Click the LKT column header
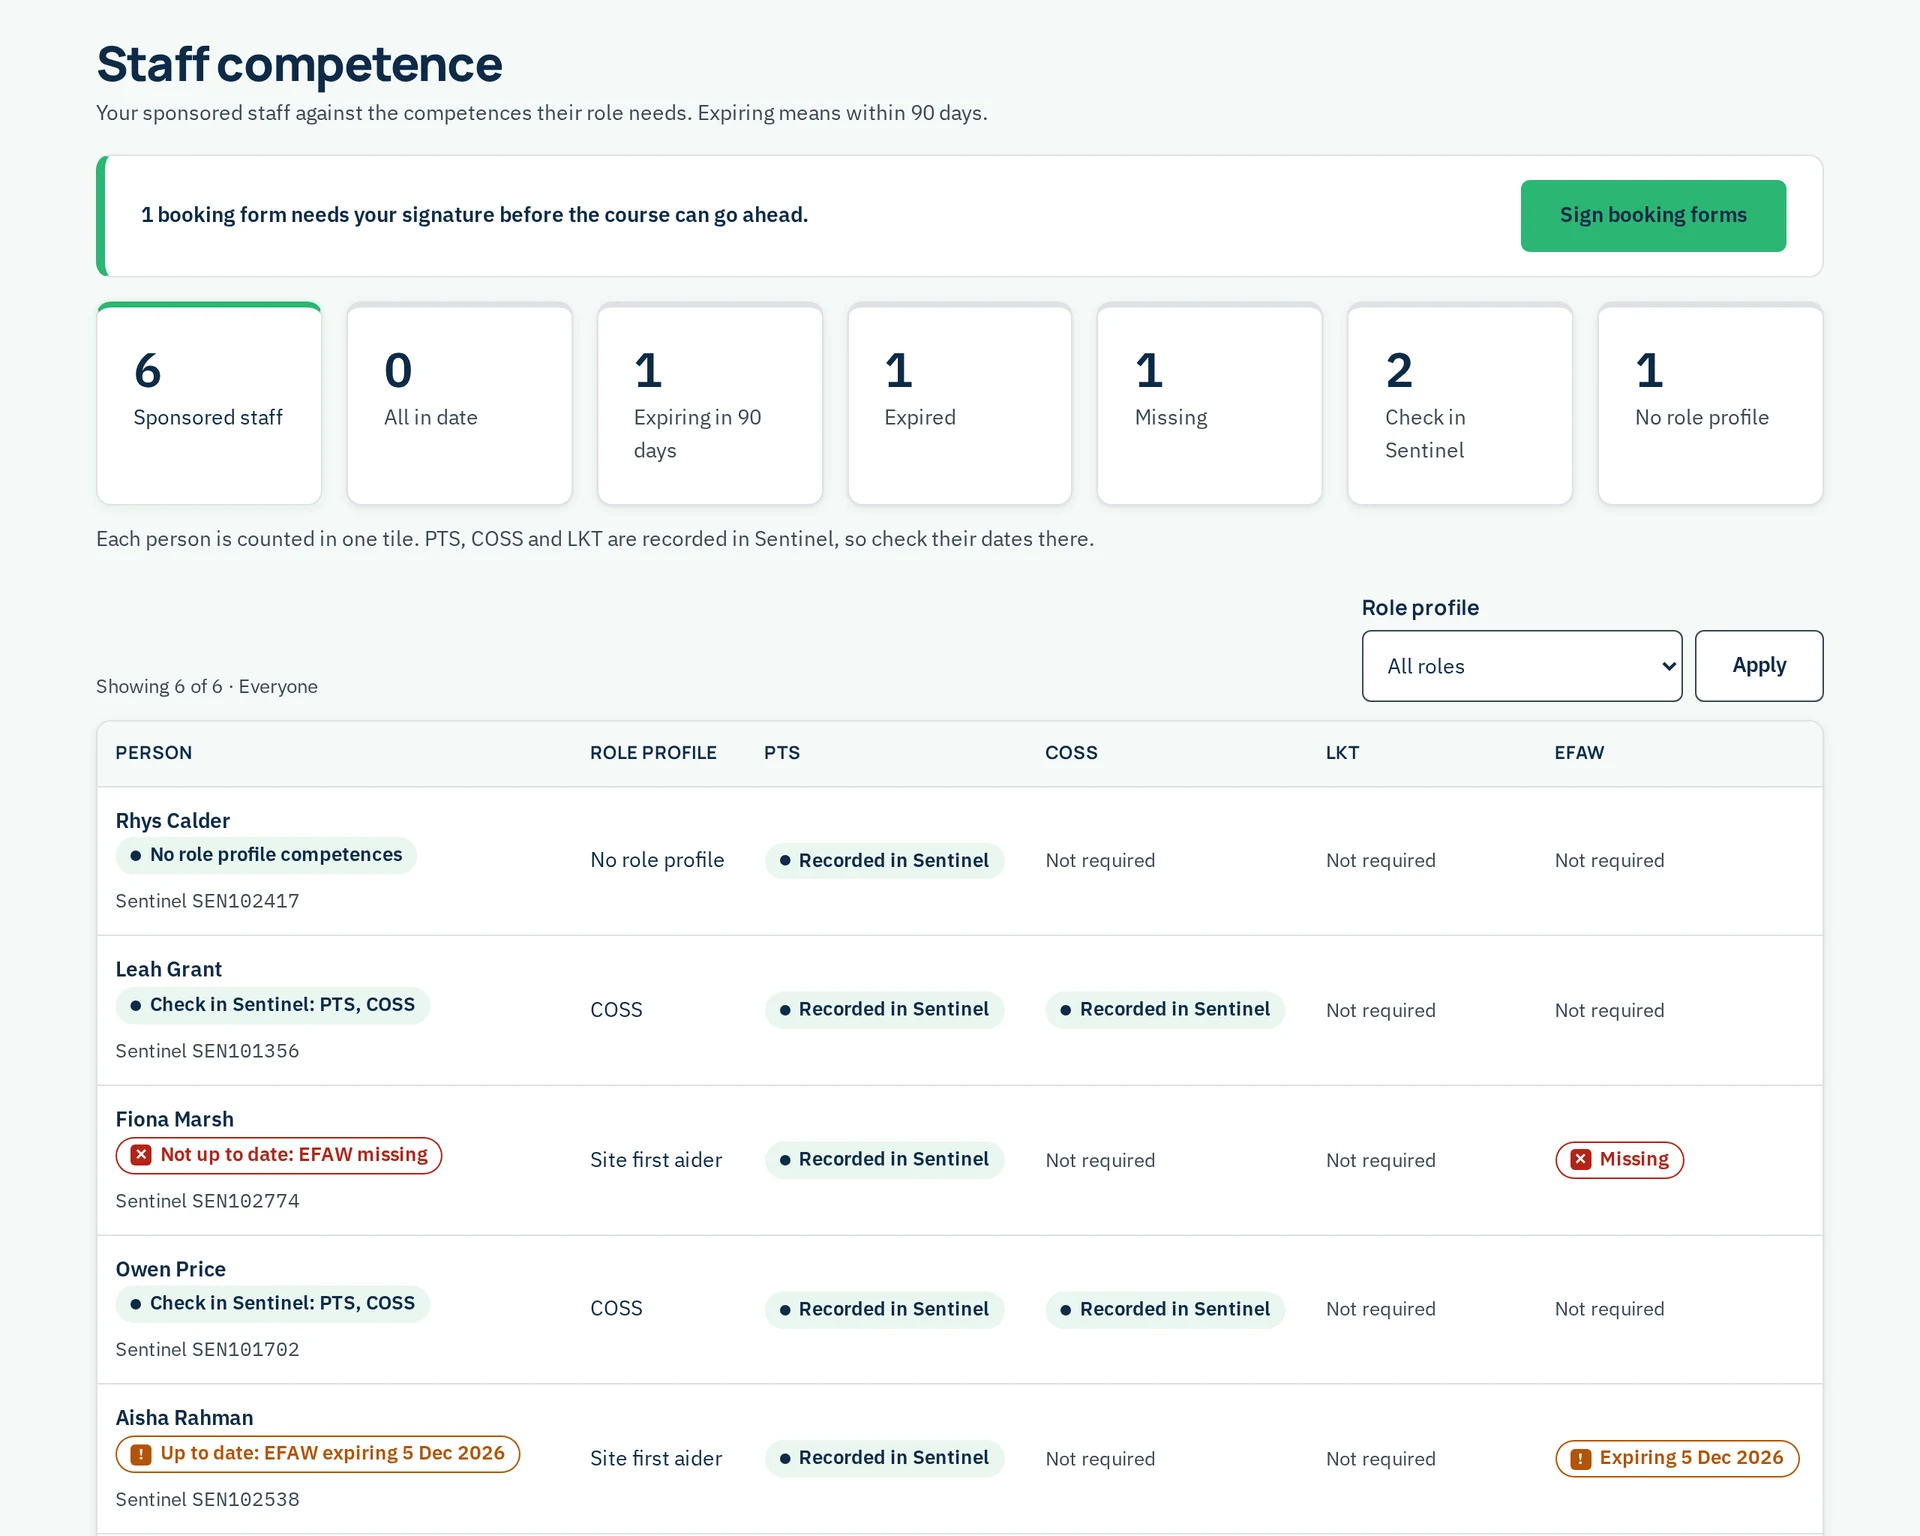Screen dimensions: 1920x1536 pyautogui.click(x=1342, y=753)
